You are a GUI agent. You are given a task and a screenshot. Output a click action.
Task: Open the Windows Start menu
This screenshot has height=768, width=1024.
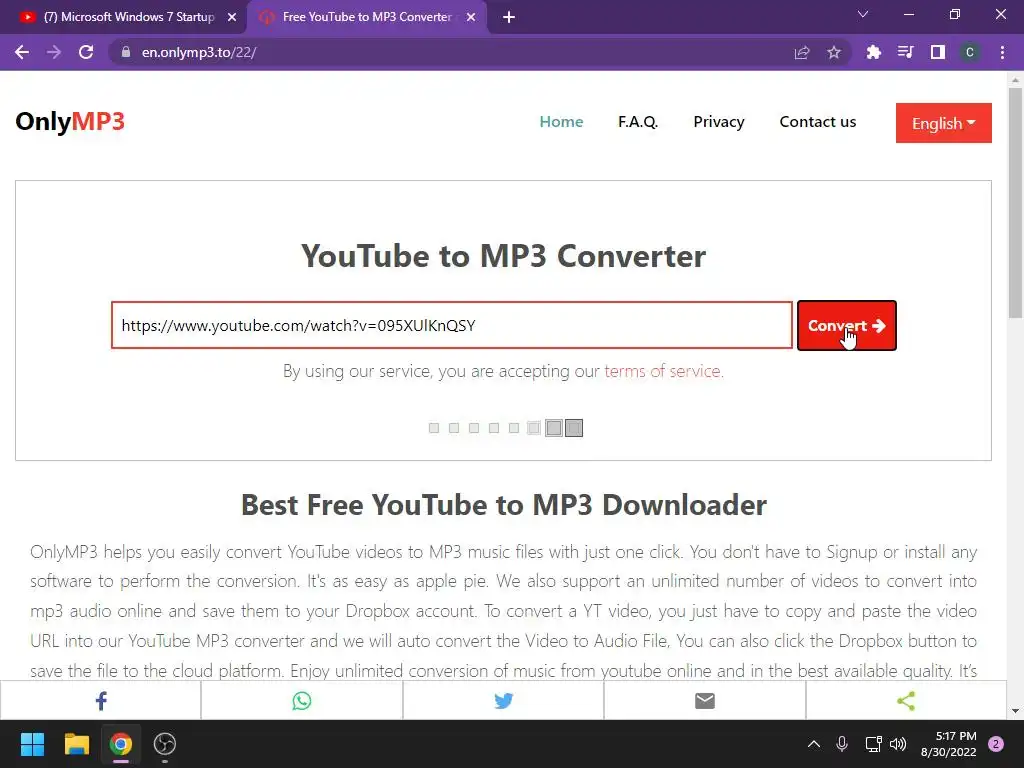click(32, 744)
